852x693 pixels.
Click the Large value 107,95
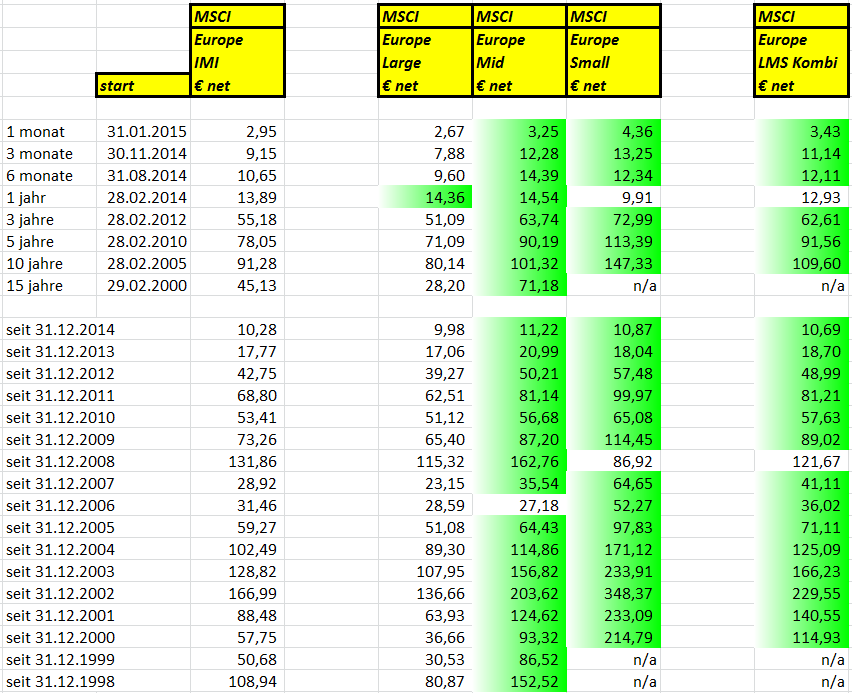point(440,571)
